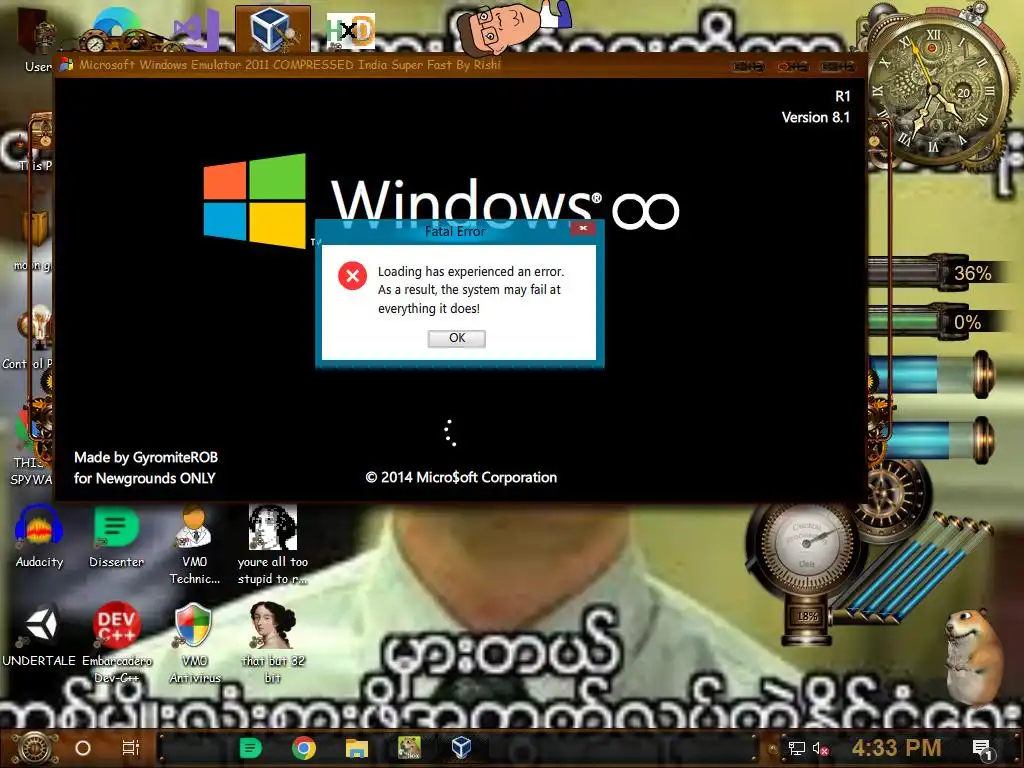This screenshot has height=768, width=1024.
Task: Click the red error icon in dialog
Action: click(353, 276)
